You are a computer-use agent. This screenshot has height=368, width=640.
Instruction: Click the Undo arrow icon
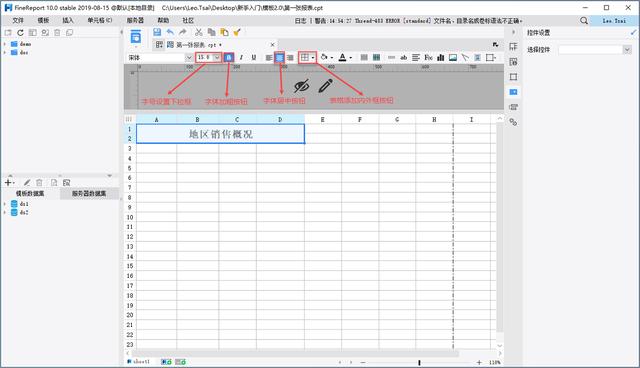170,32
